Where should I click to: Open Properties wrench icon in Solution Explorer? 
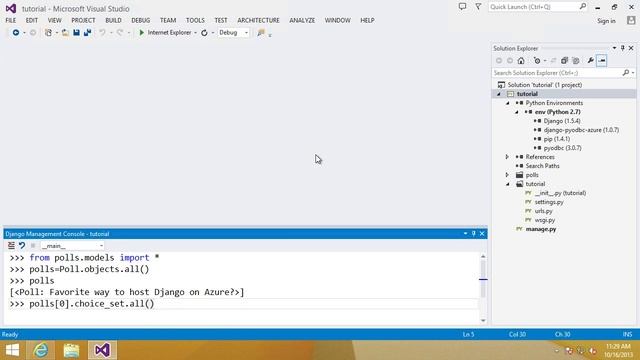click(590, 61)
